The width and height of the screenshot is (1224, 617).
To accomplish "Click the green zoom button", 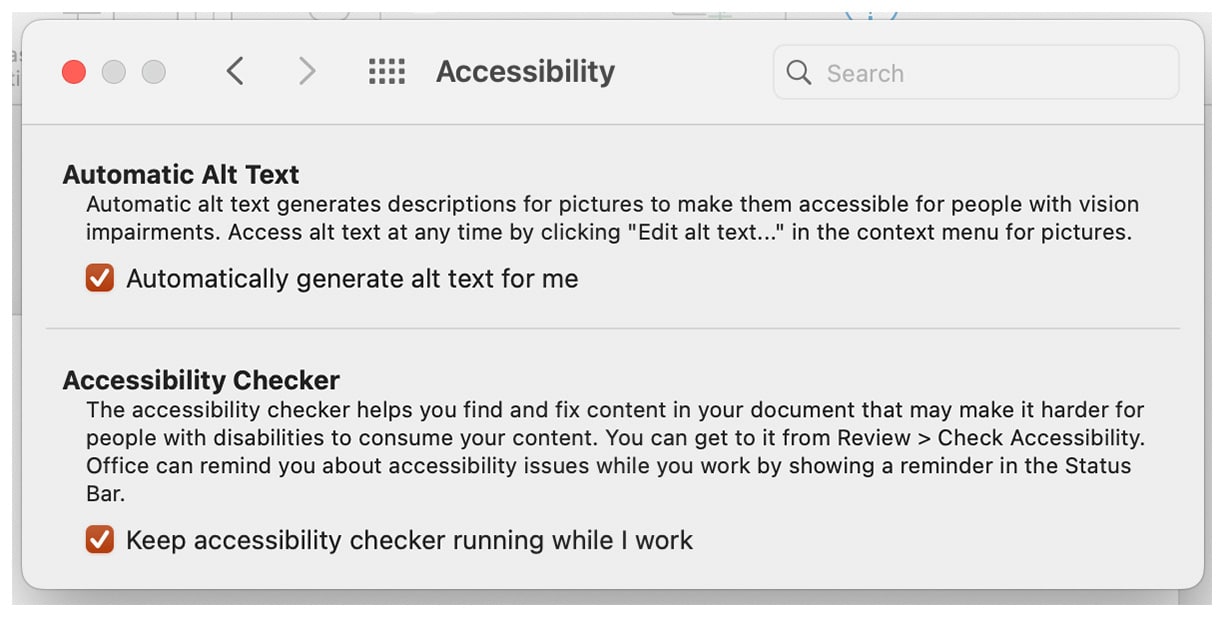I will (x=153, y=71).
